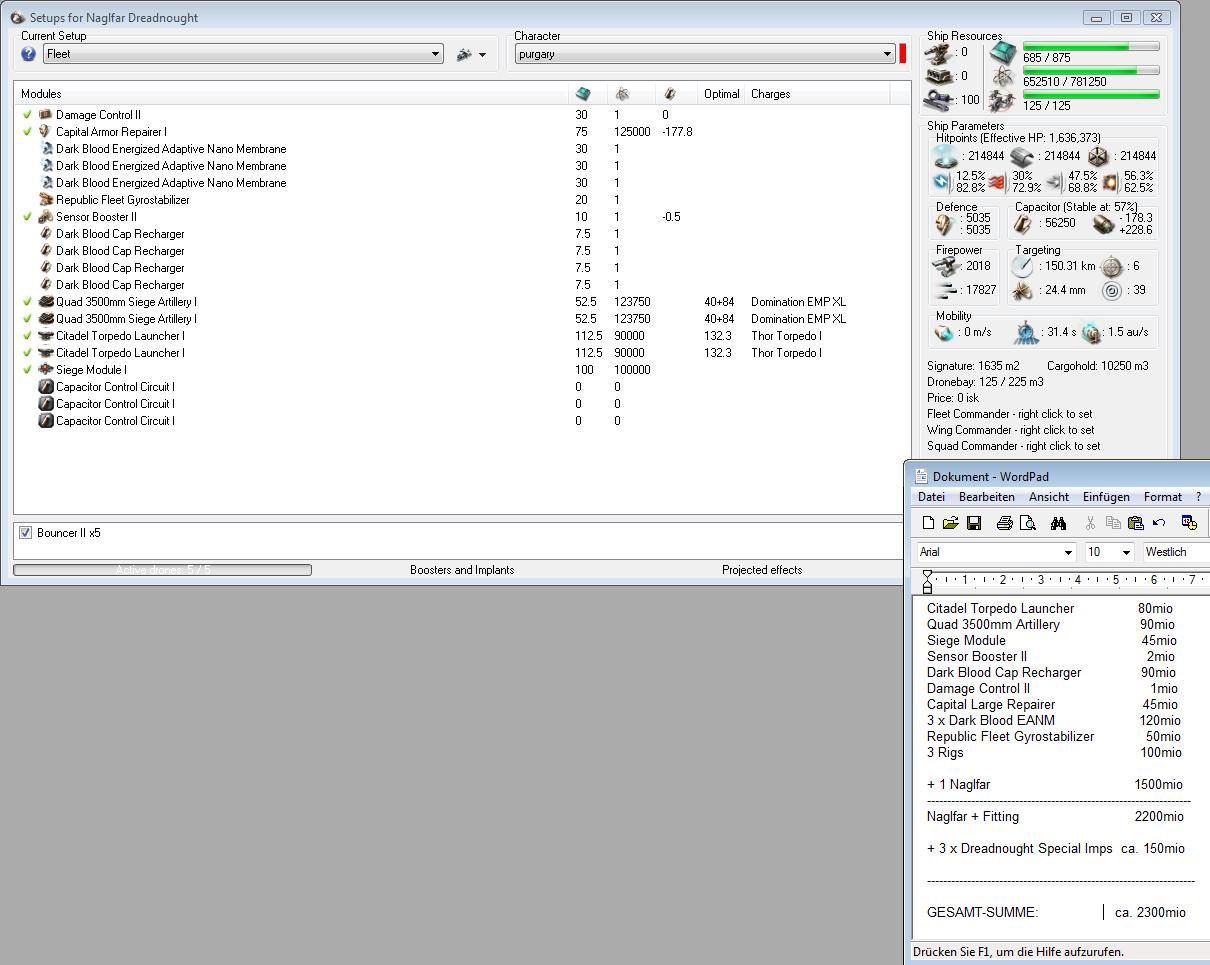Click the WordPad Save icon
The image size is (1210, 965).
tap(974, 523)
